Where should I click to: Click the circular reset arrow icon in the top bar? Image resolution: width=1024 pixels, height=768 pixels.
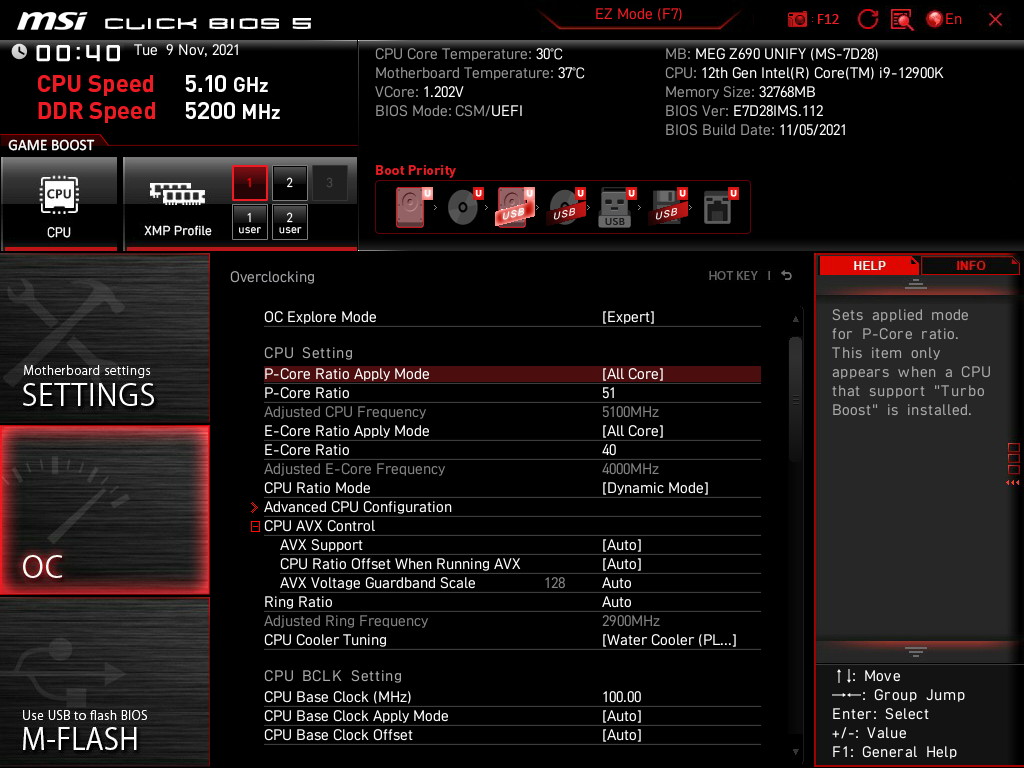(x=867, y=20)
